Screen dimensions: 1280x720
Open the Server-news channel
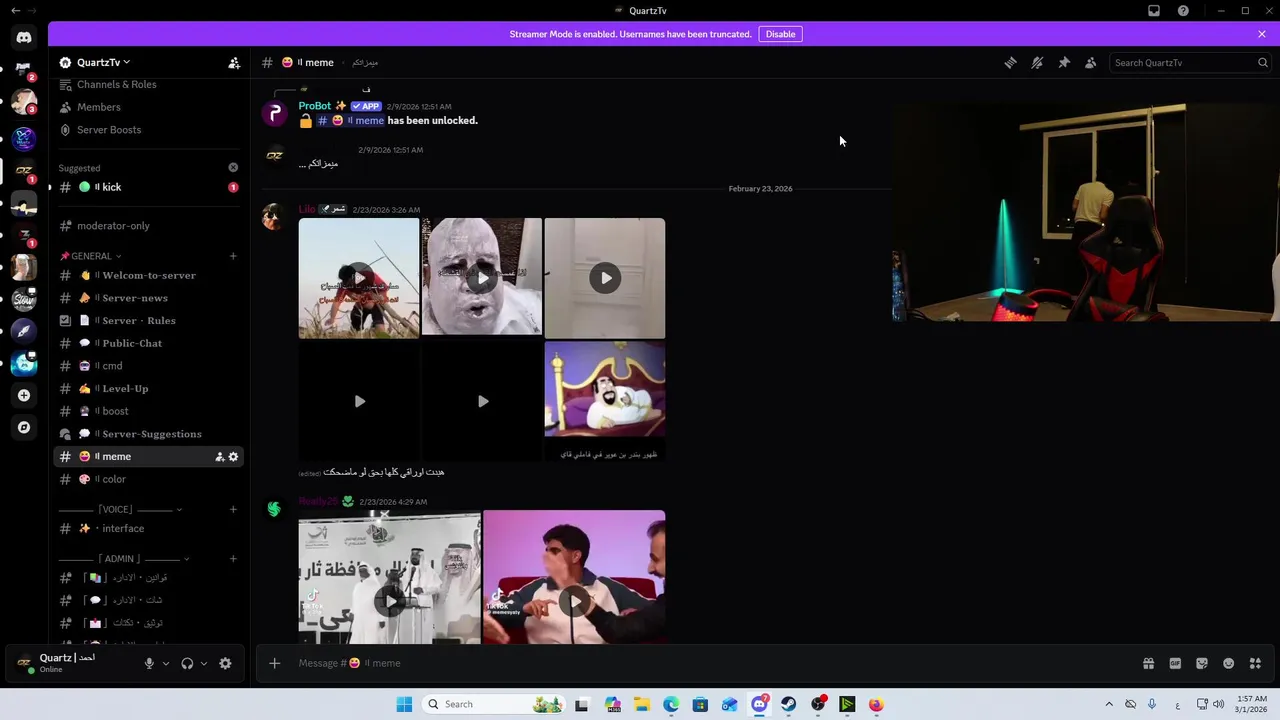click(150, 298)
